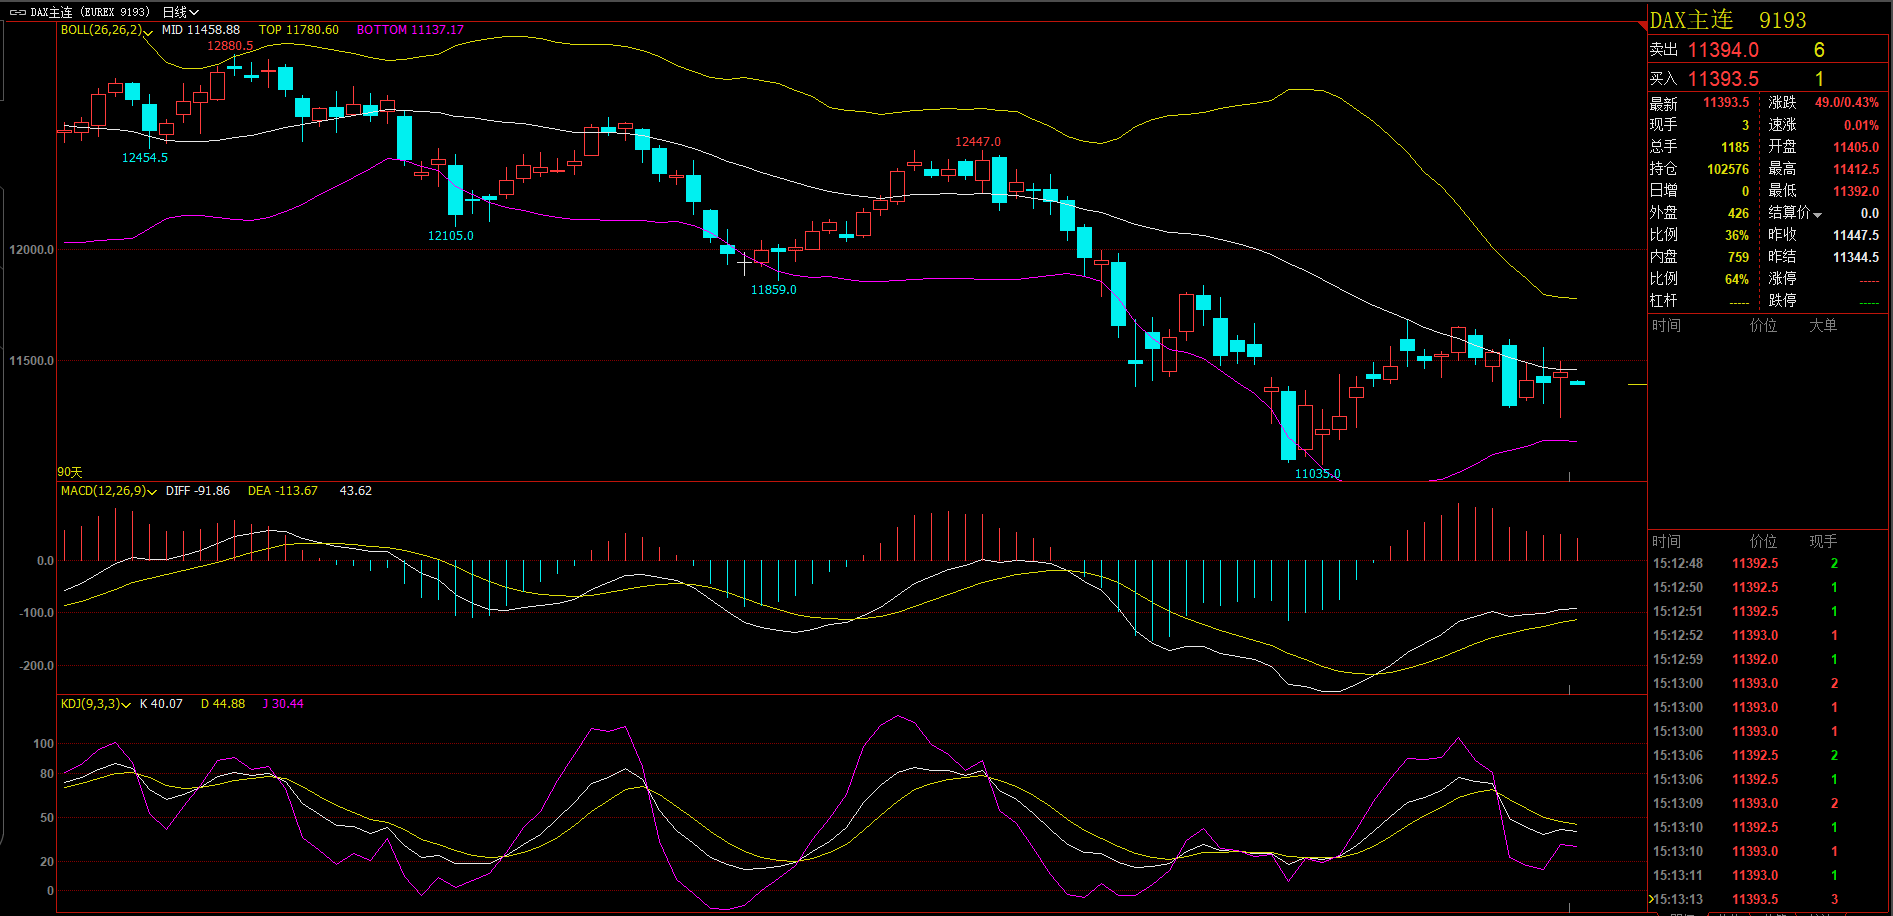1893x916 pixels.
Task: Click the 昨结 value 11344.5
Action: pyautogui.click(x=1856, y=257)
